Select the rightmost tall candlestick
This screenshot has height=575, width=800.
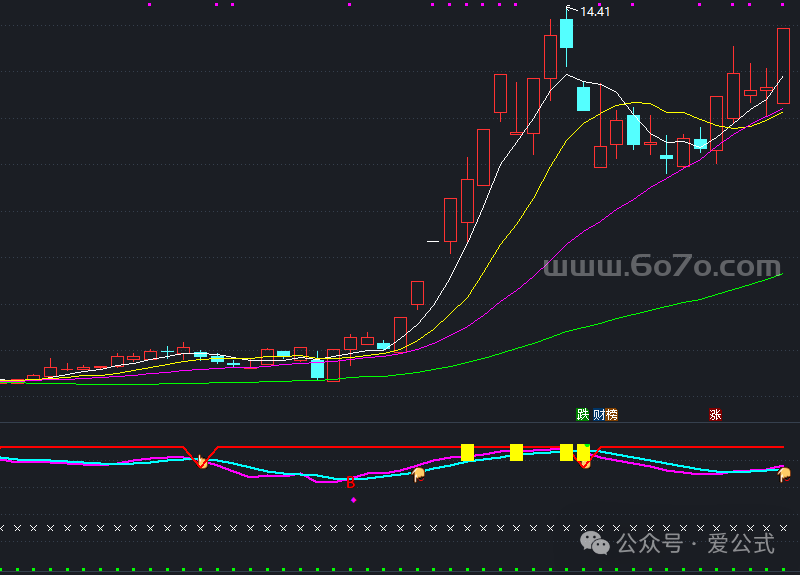[783, 65]
